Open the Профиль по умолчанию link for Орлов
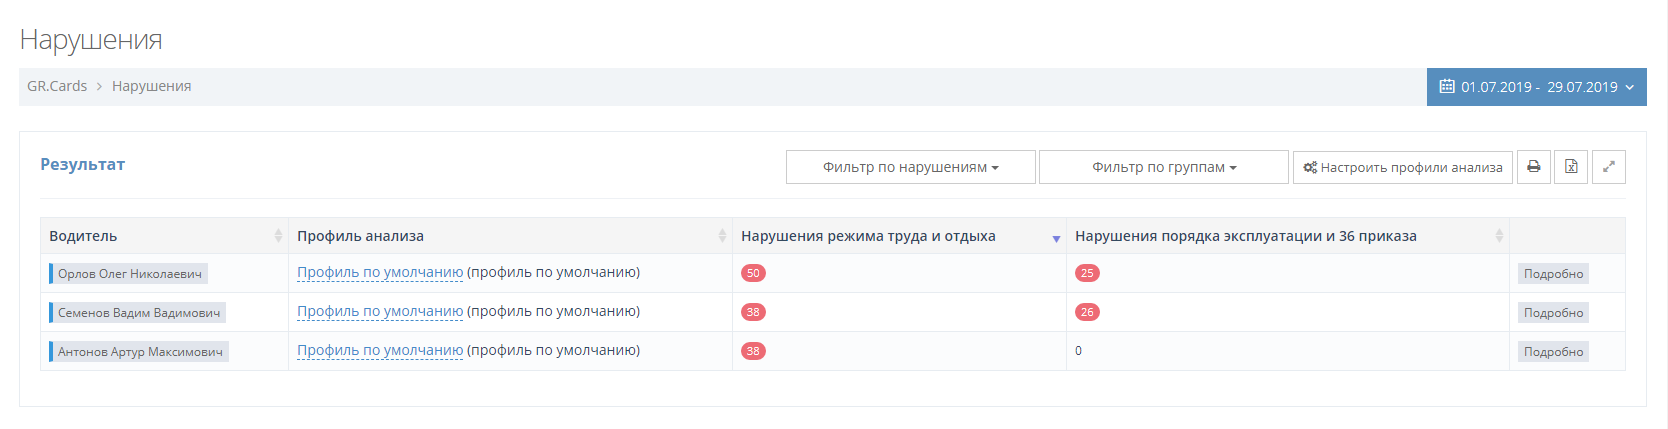Image resolution: width=1668 pixels, height=429 pixels. tap(380, 272)
